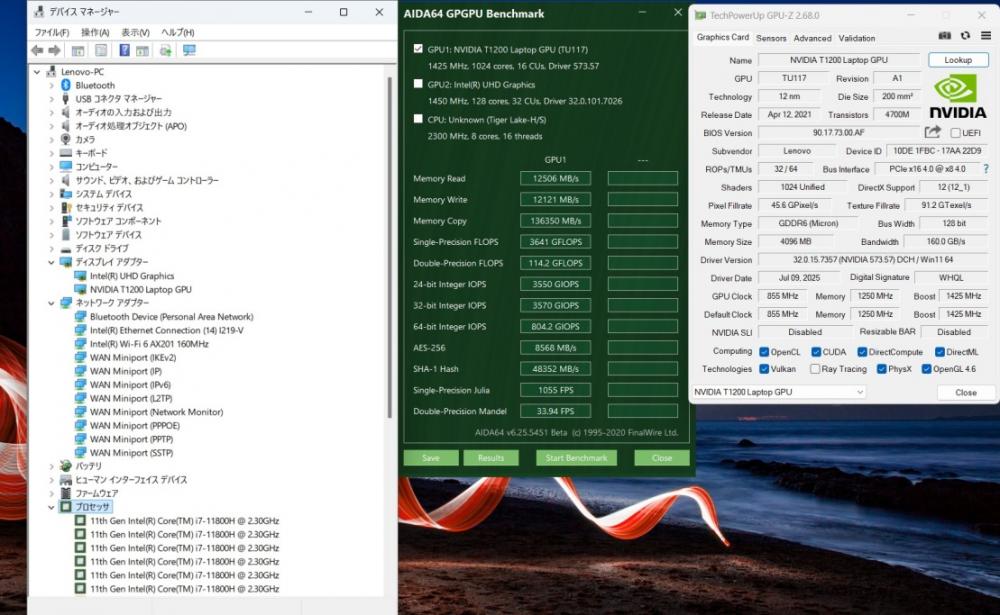Click the GPU-Z refresh icon

[965, 36]
